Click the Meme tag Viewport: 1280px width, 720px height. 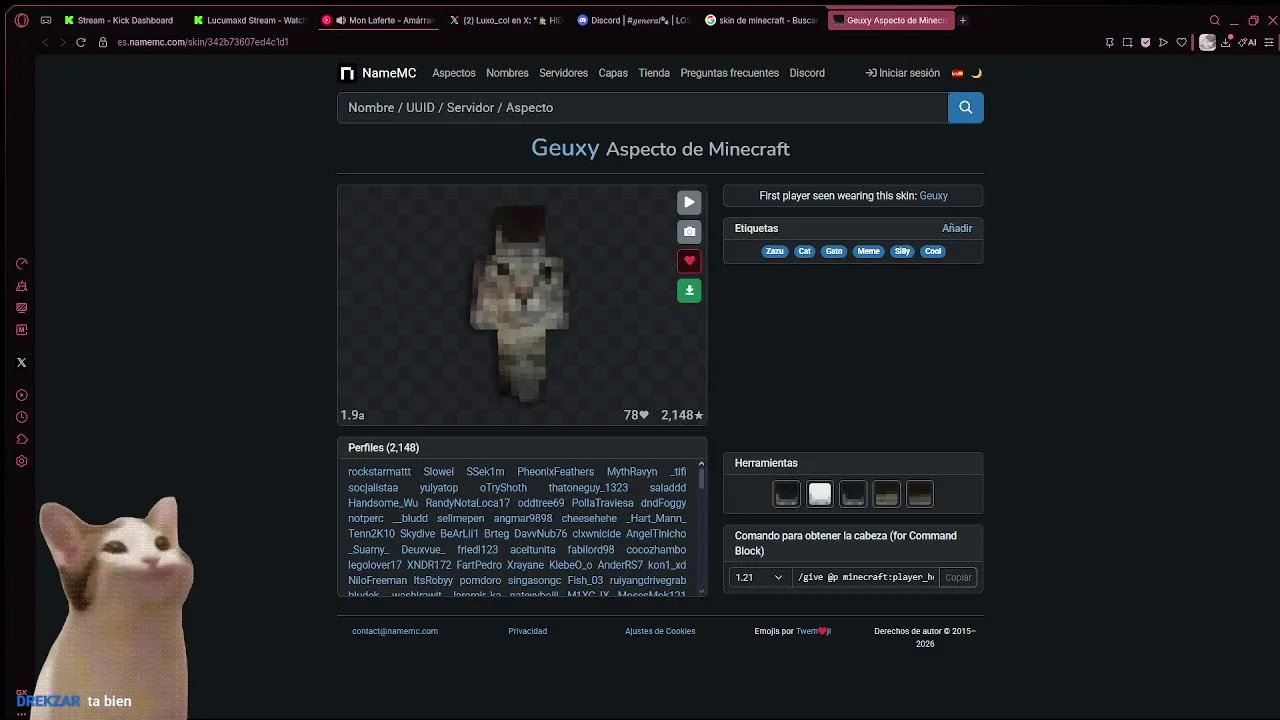click(x=869, y=251)
